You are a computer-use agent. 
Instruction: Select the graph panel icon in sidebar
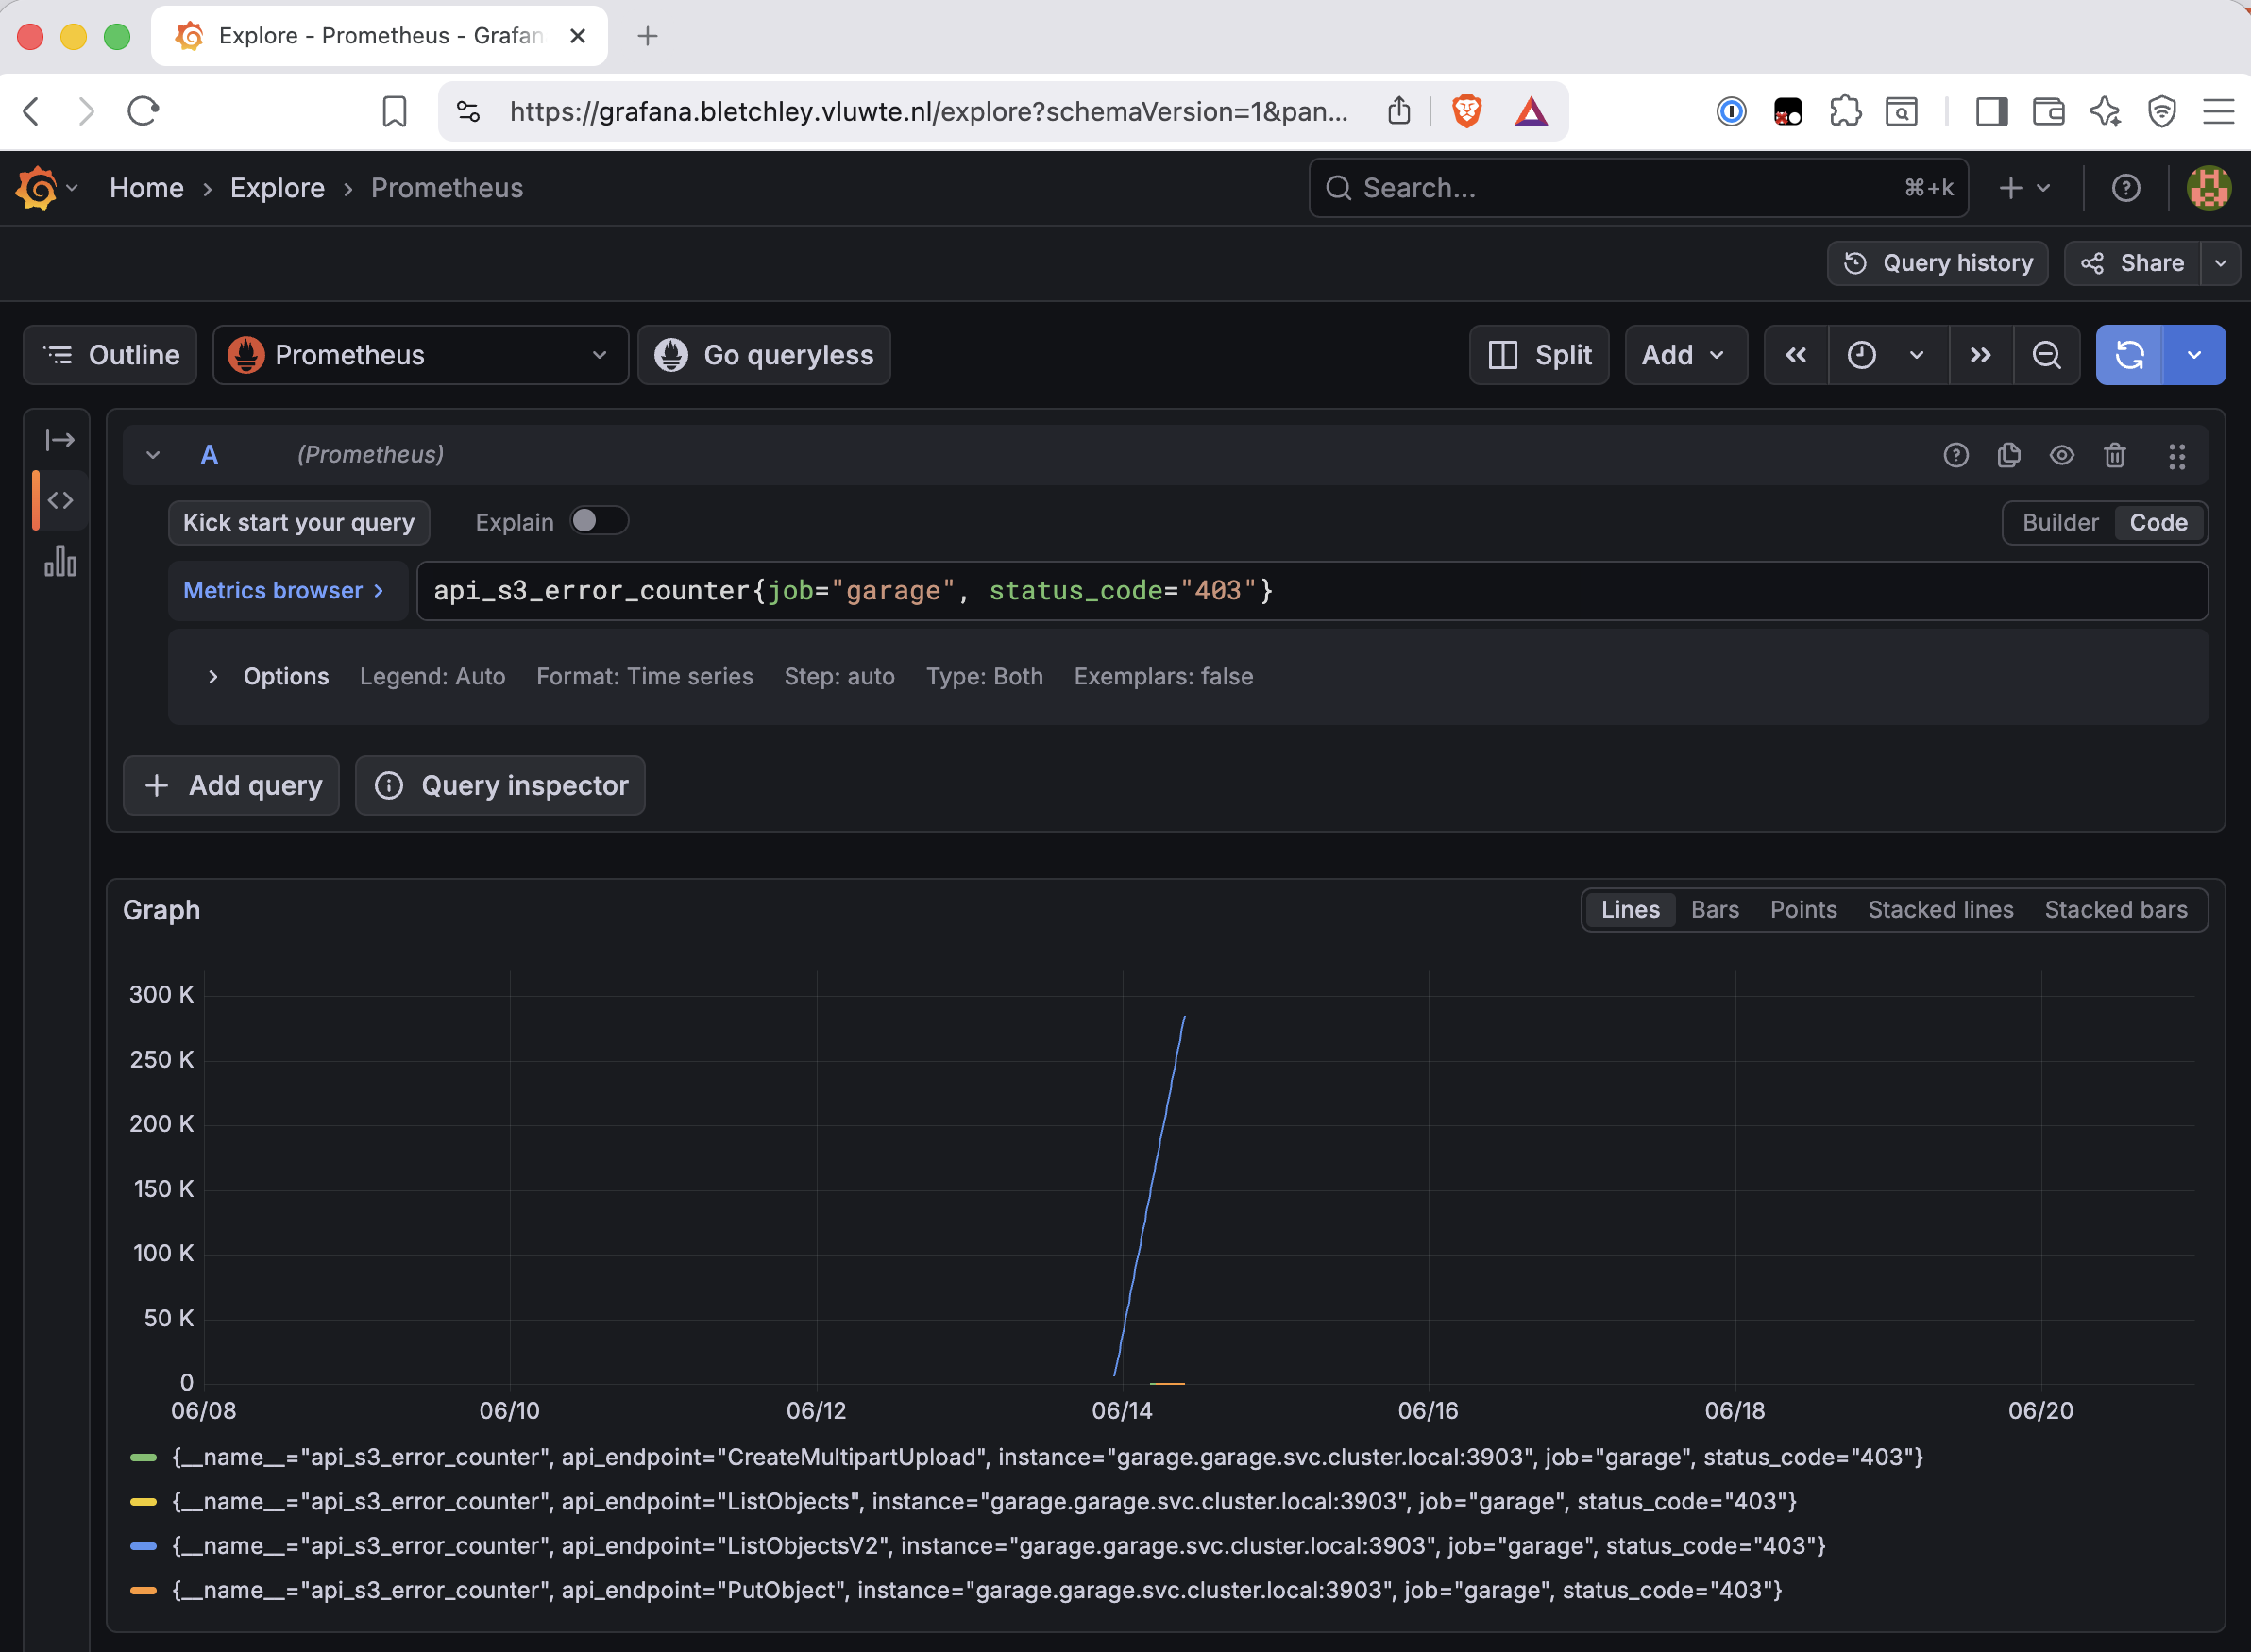point(60,561)
